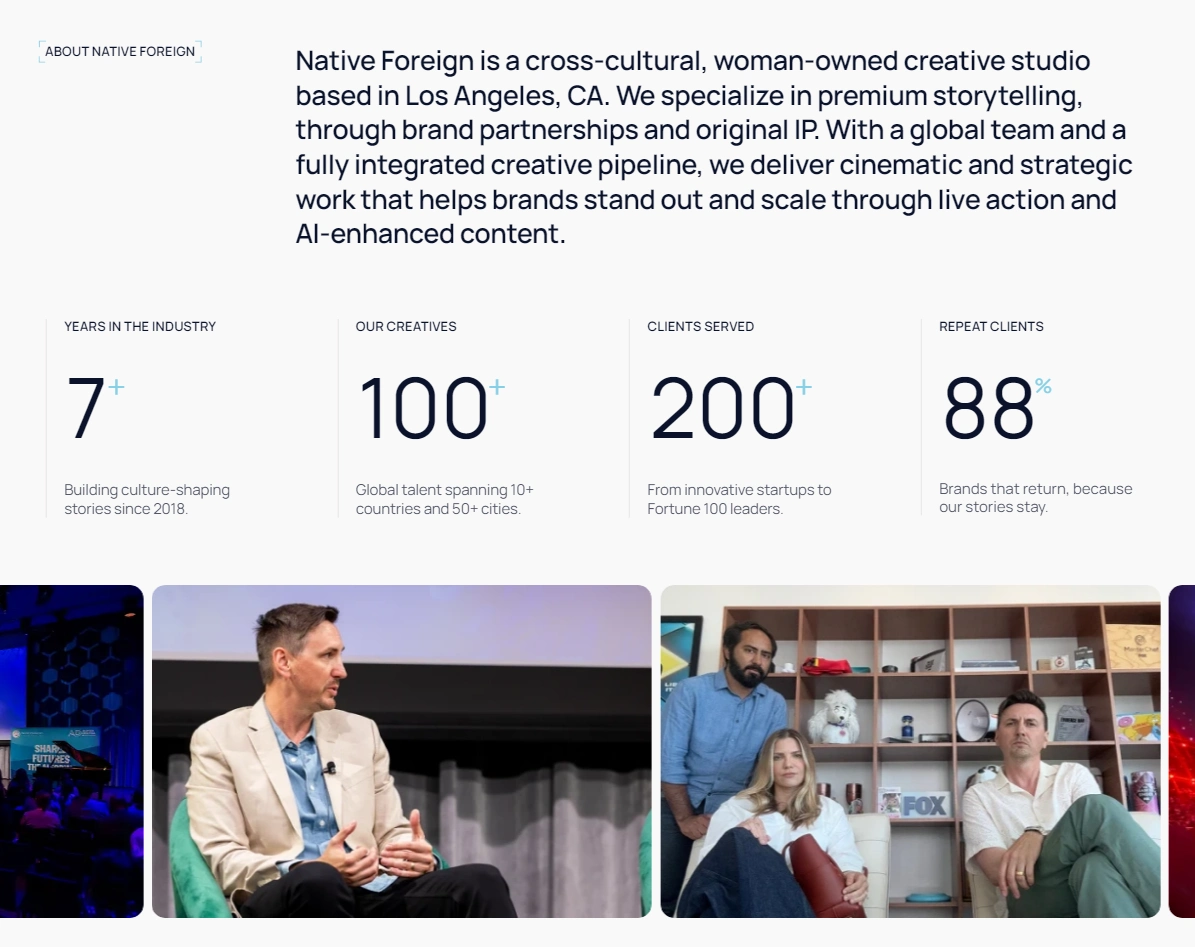The image size is (1195, 947).
Task: Click the percent symbol beside the 88 statistic
Action: pyautogui.click(x=1043, y=384)
